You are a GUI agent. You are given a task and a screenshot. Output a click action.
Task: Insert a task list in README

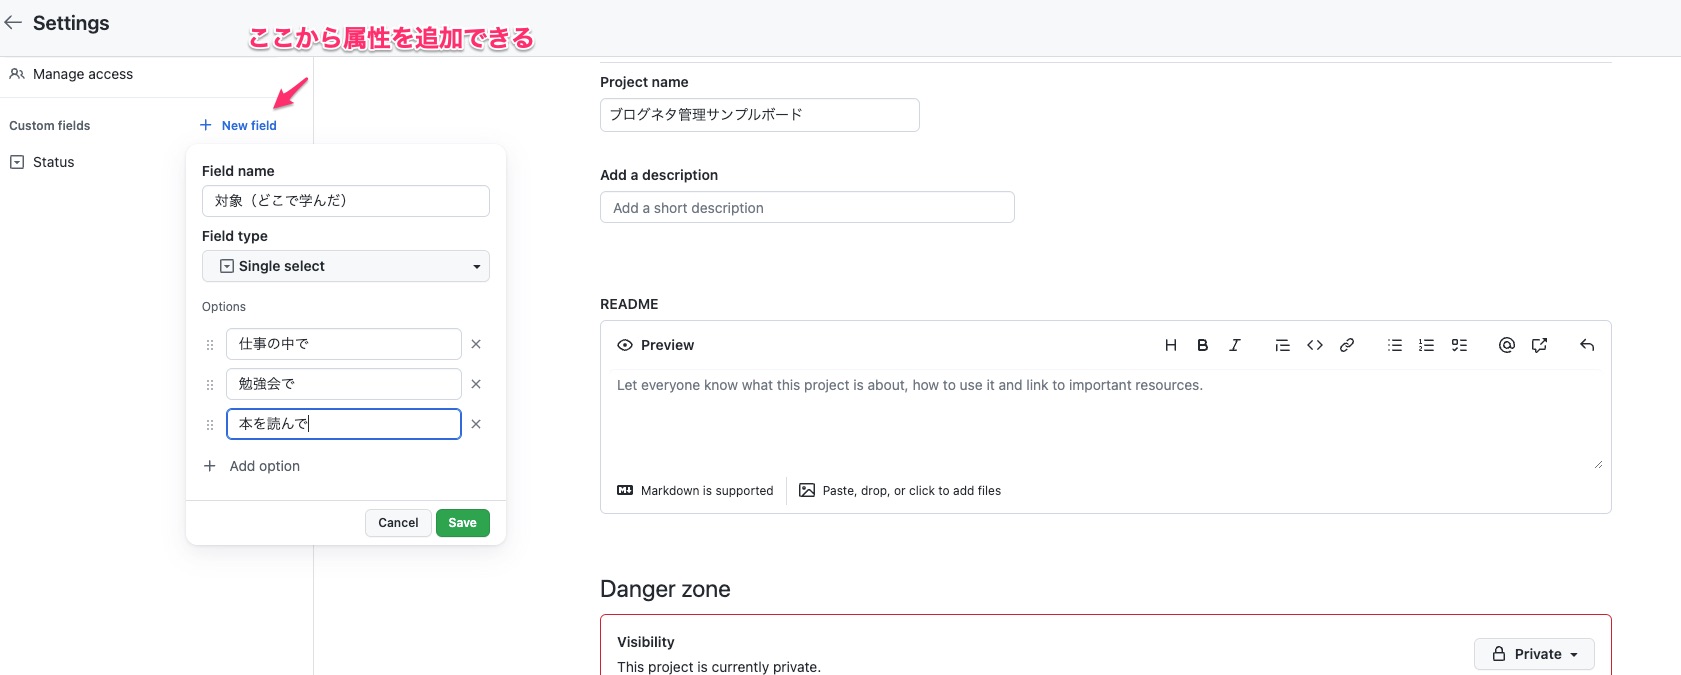point(1459,345)
